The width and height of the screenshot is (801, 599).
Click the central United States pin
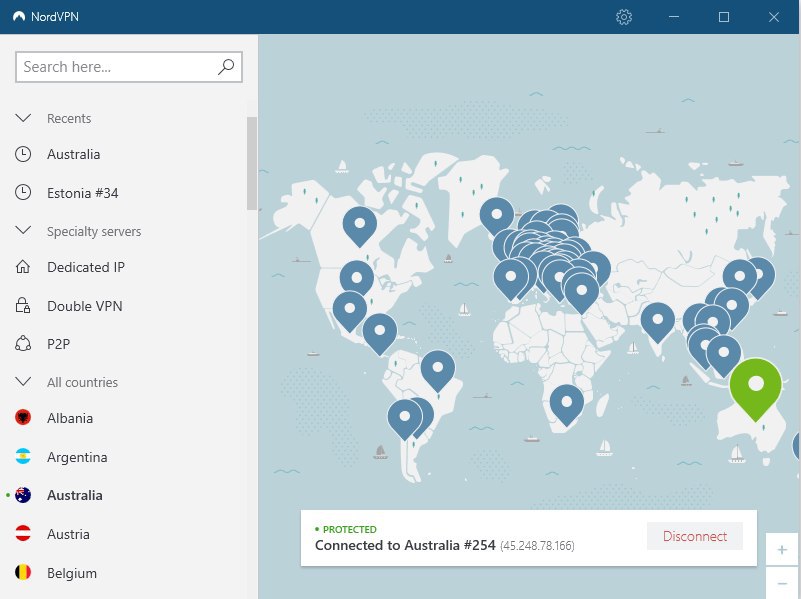pos(357,280)
